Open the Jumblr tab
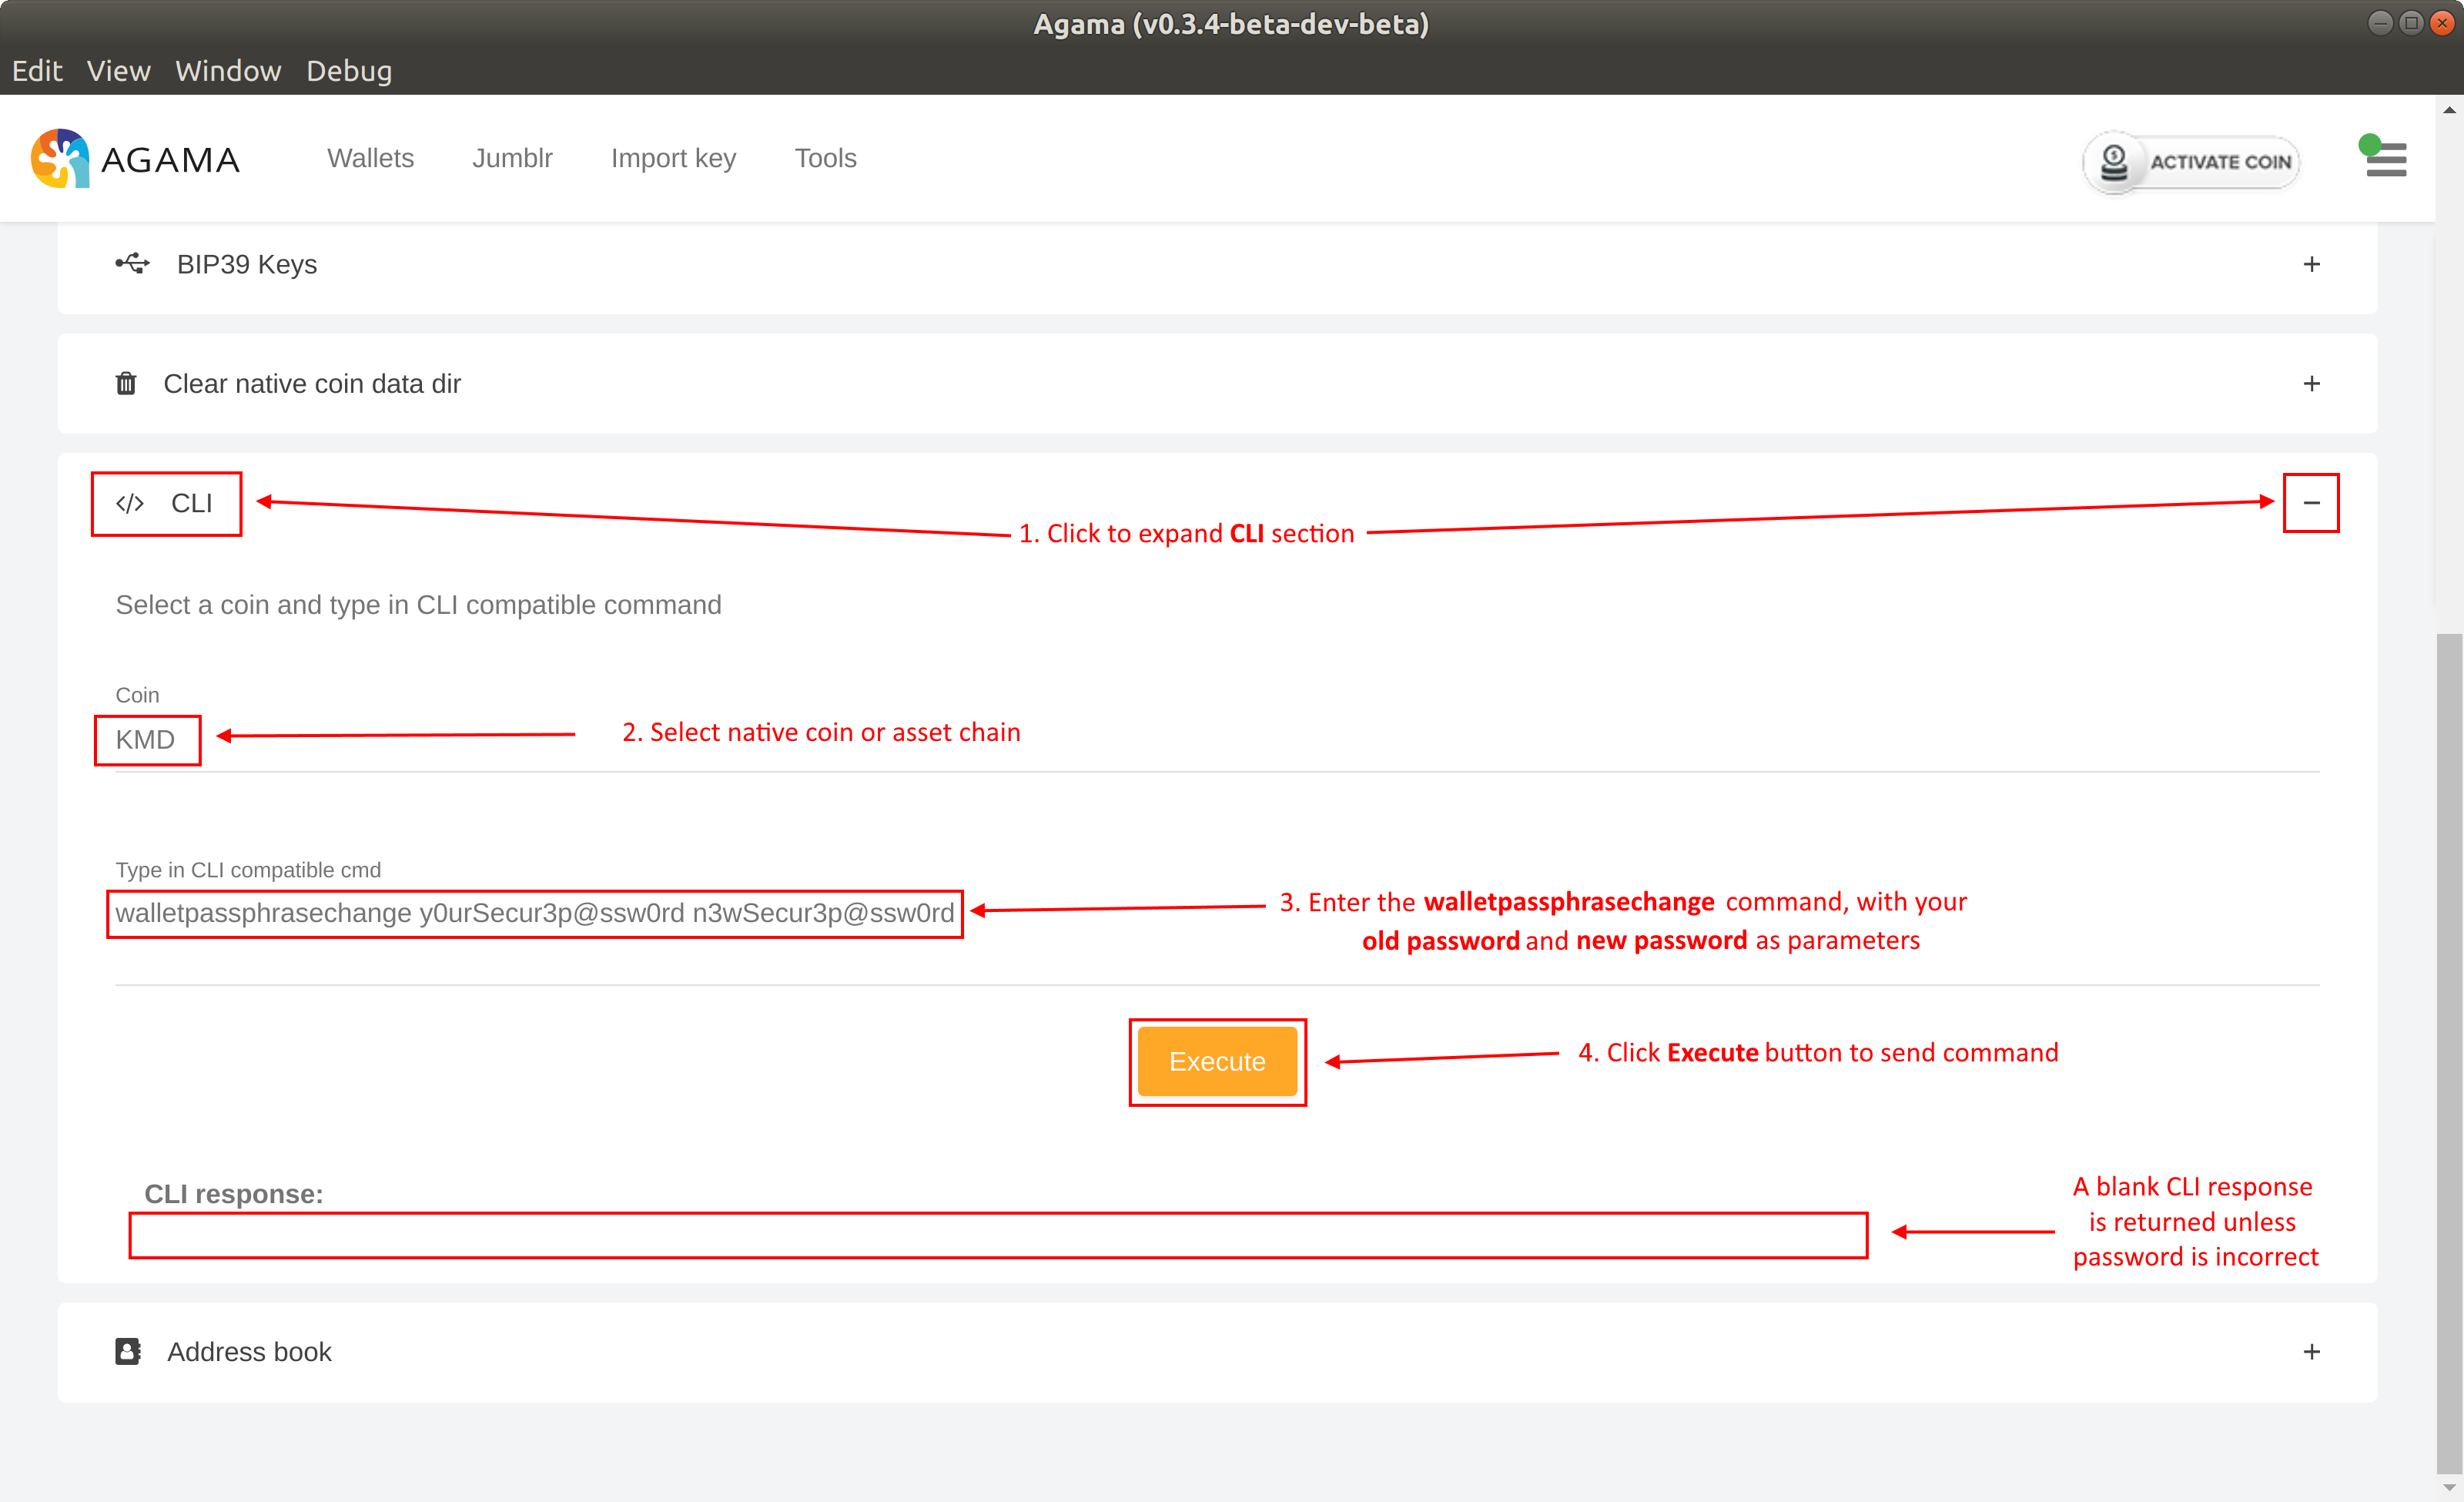 [512, 158]
